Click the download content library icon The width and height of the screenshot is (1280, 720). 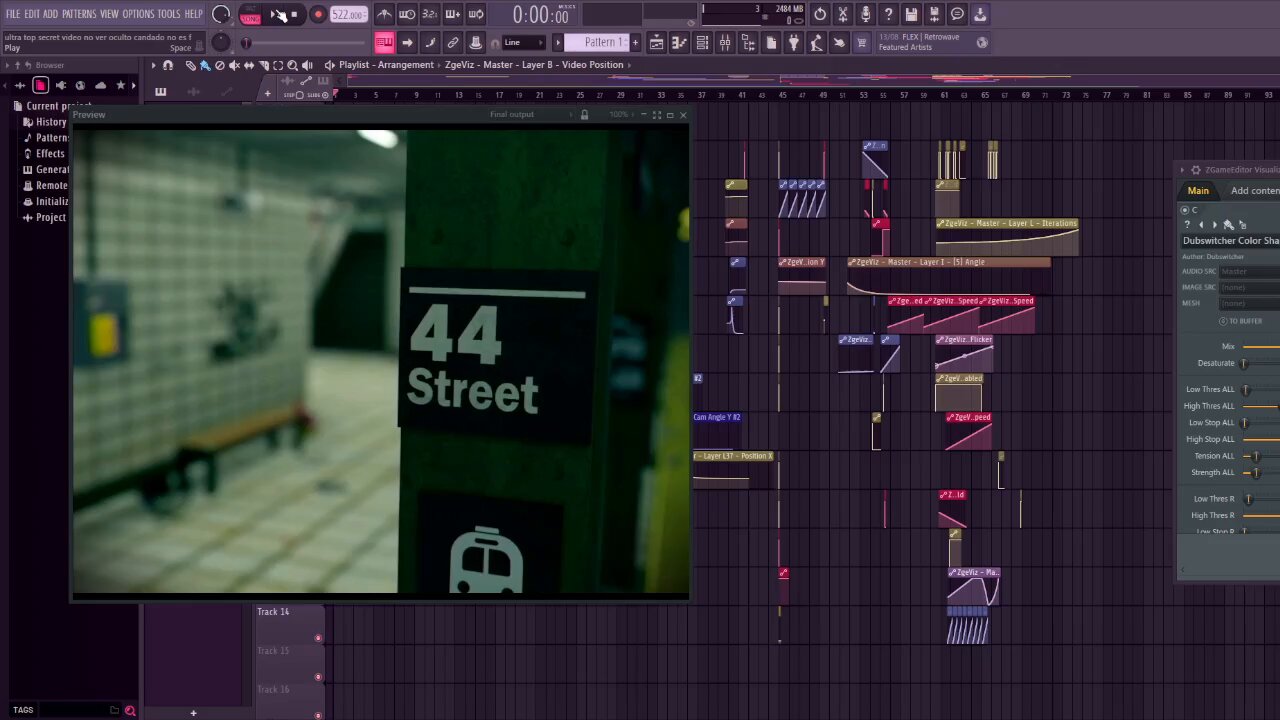[980, 14]
